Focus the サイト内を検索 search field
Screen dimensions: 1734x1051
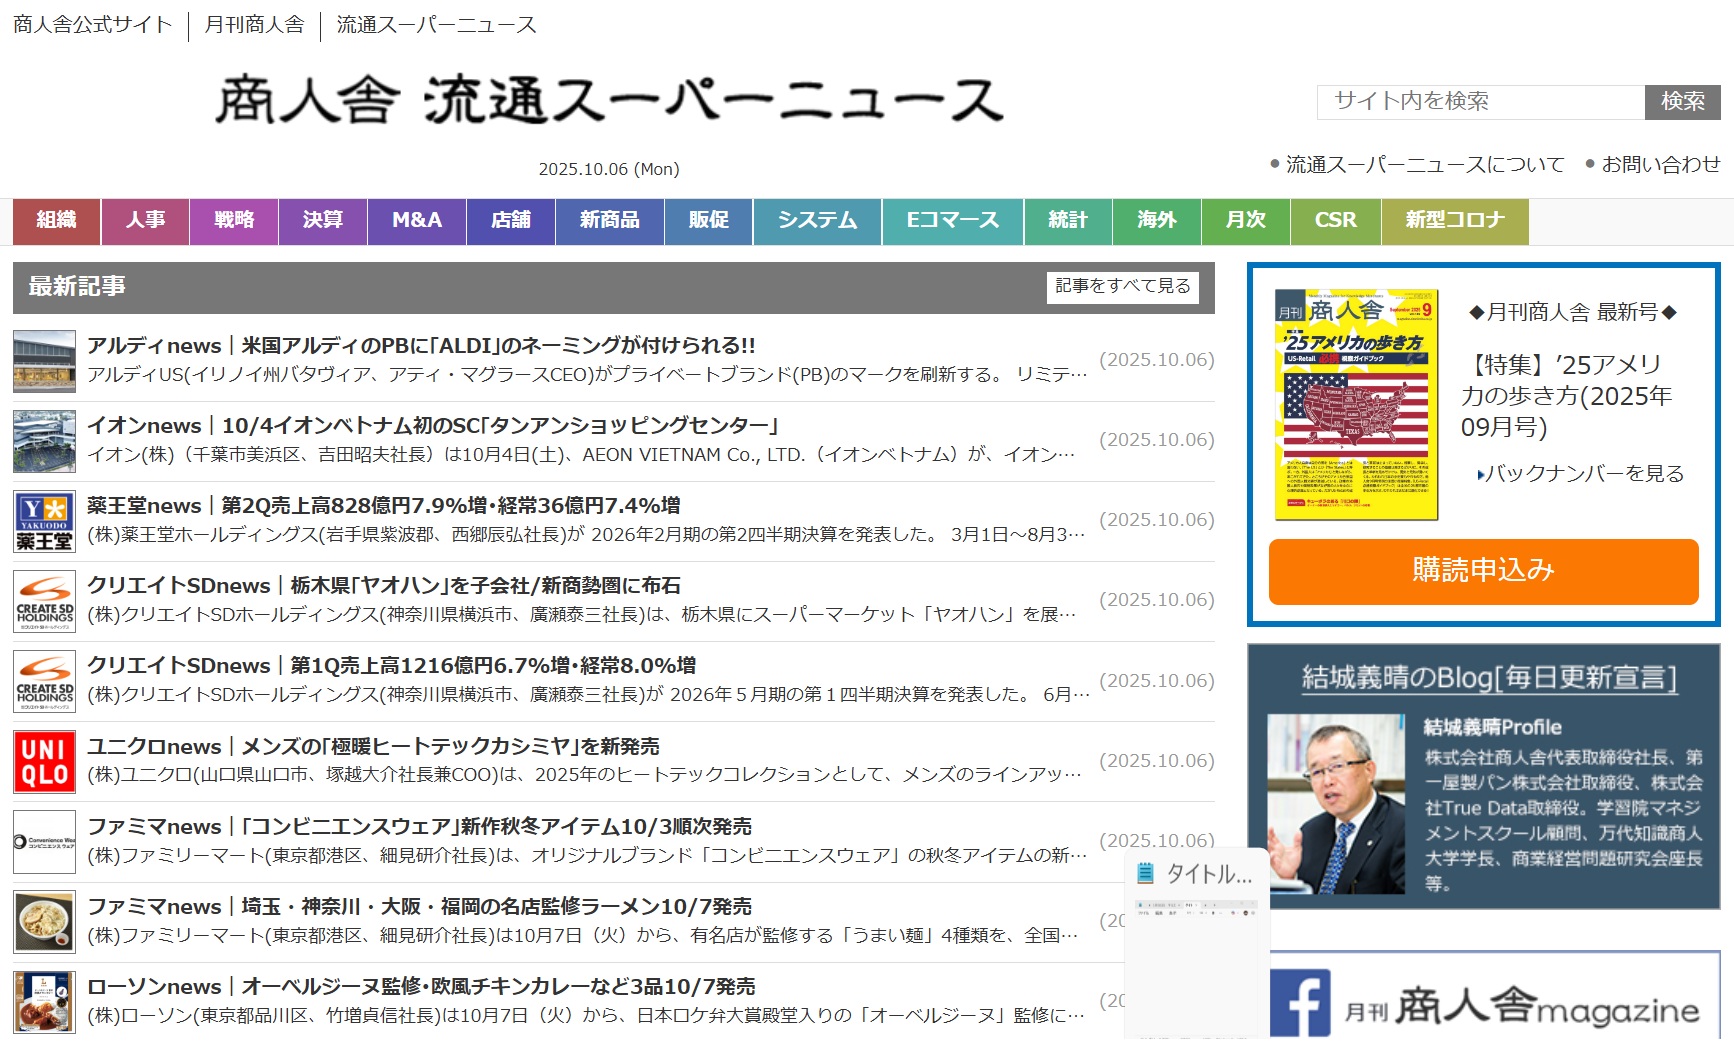pyautogui.click(x=1480, y=101)
